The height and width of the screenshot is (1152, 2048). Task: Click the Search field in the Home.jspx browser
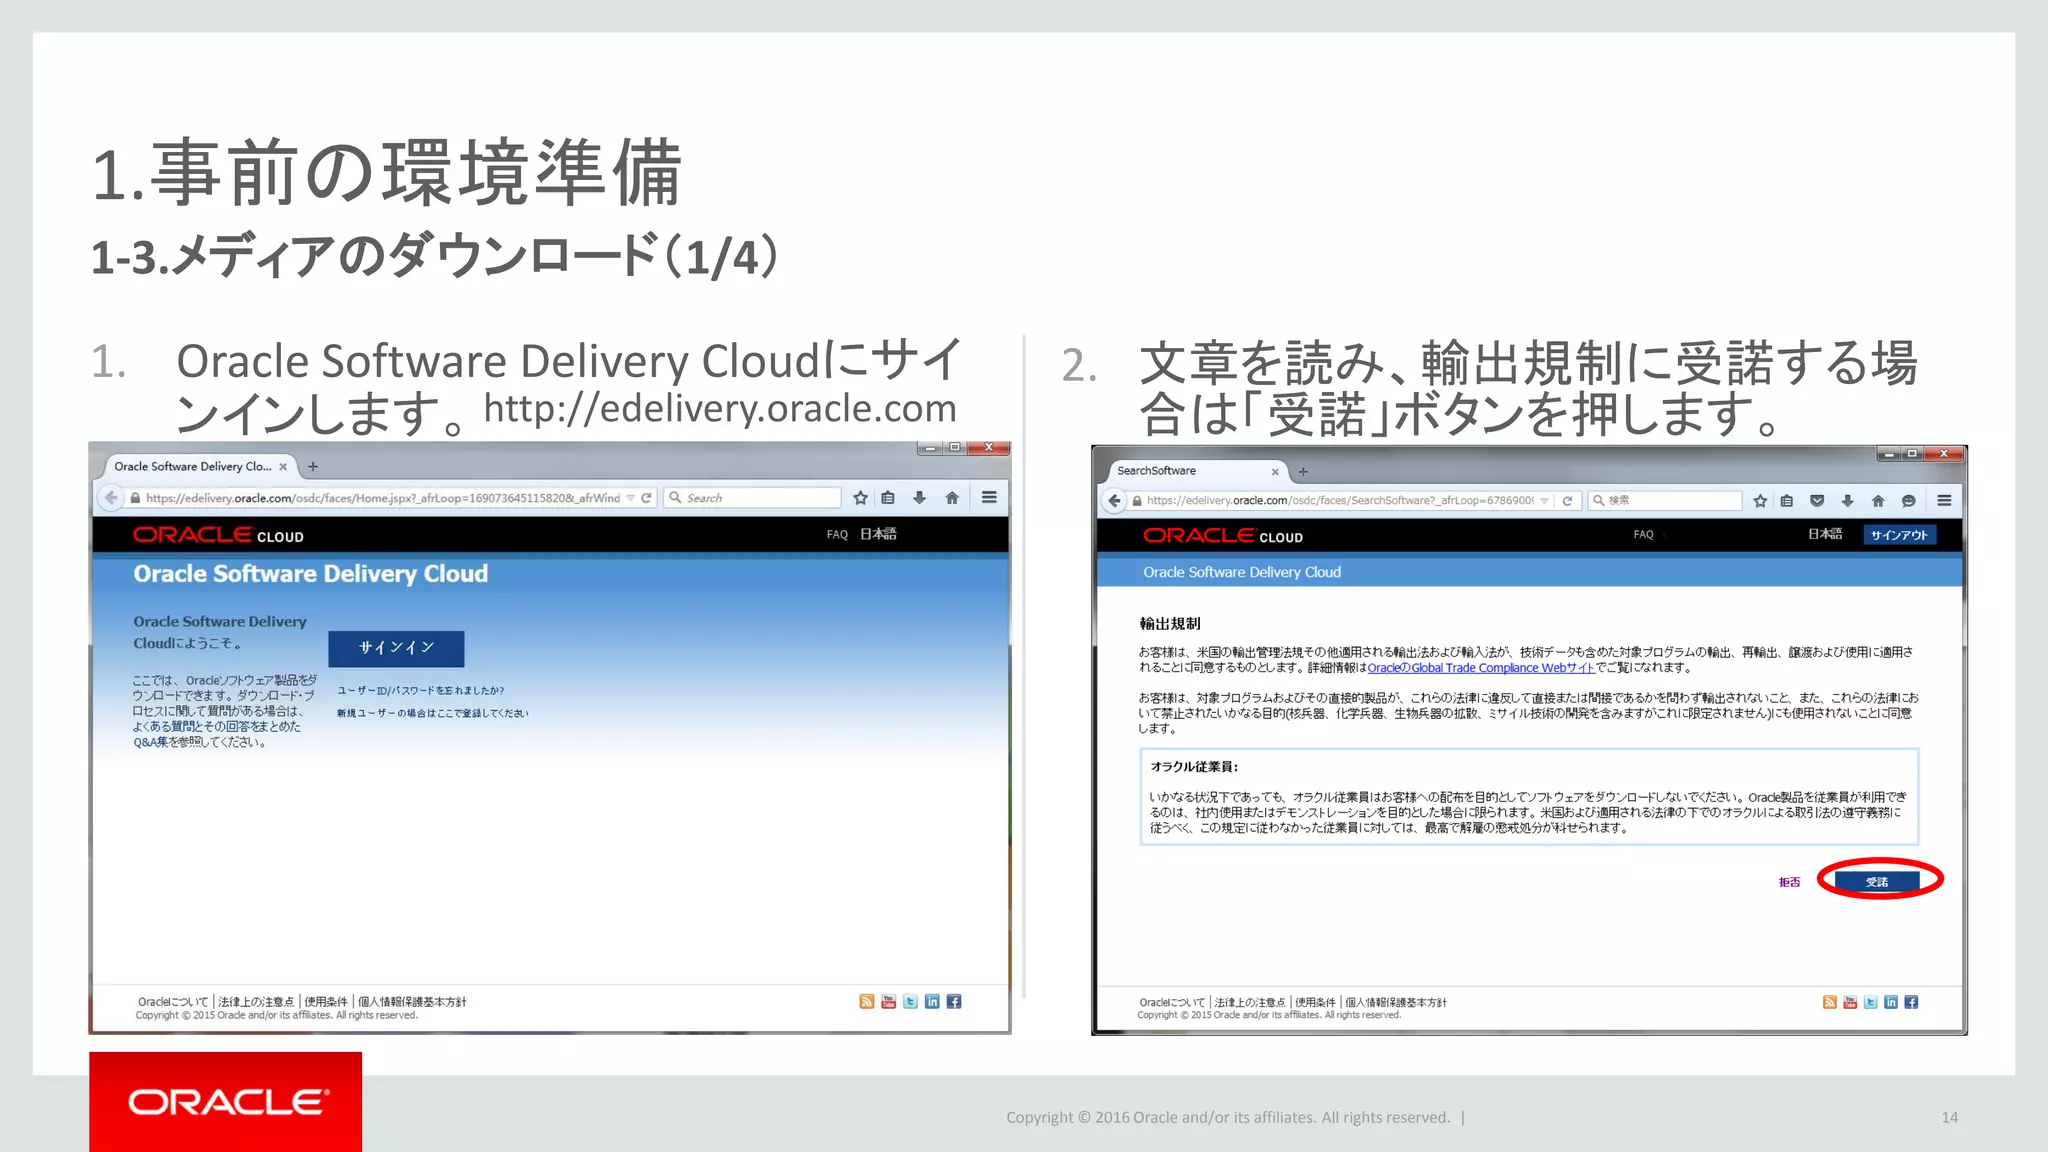coord(752,498)
